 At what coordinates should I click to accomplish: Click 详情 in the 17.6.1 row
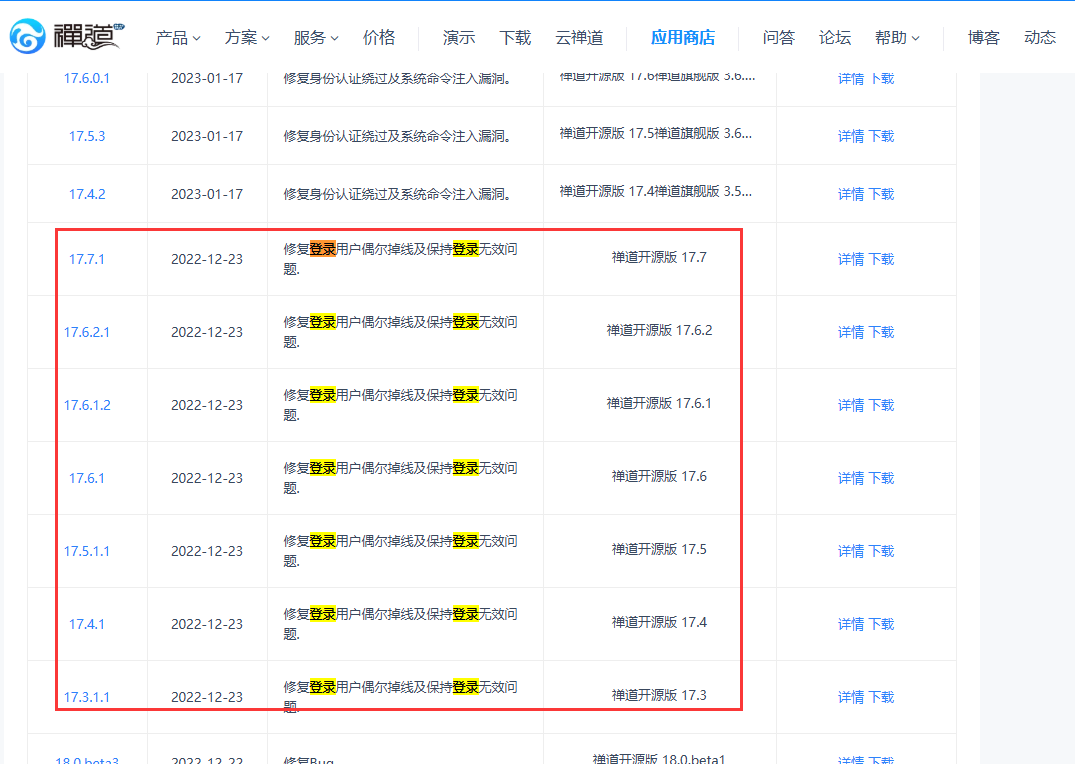851,478
